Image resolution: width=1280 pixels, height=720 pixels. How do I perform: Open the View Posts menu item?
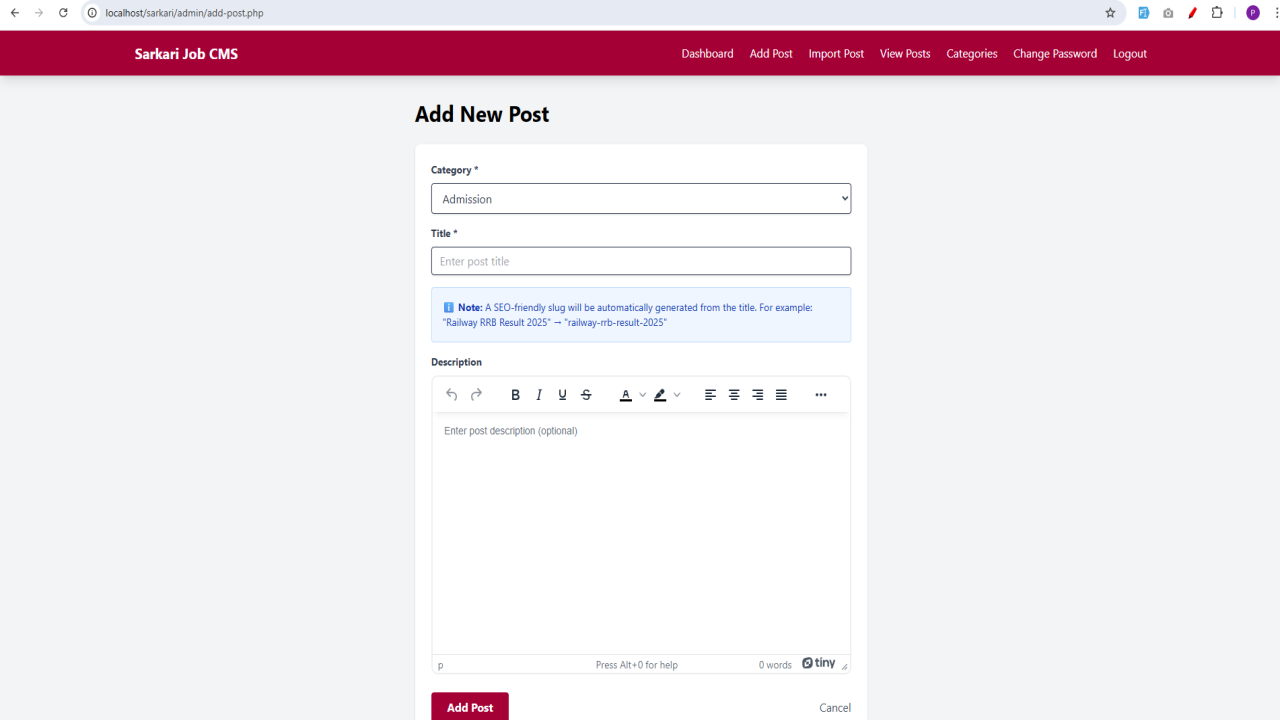pyautogui.click(x=905, y=54)
